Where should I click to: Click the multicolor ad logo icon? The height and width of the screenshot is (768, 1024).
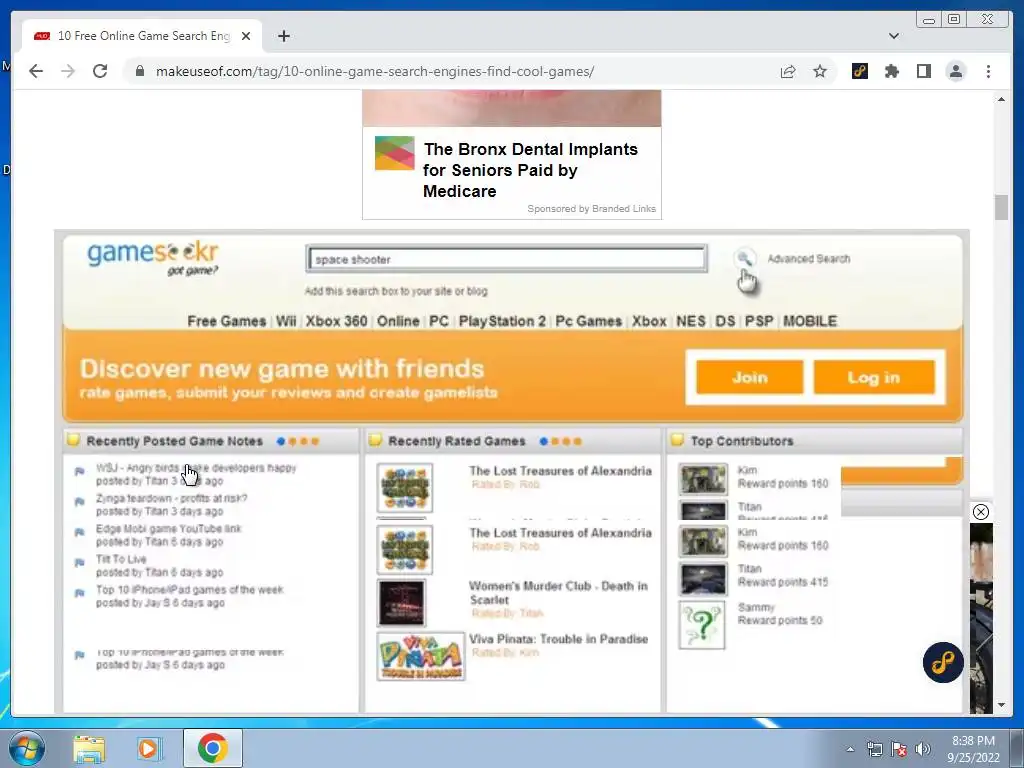394,153
